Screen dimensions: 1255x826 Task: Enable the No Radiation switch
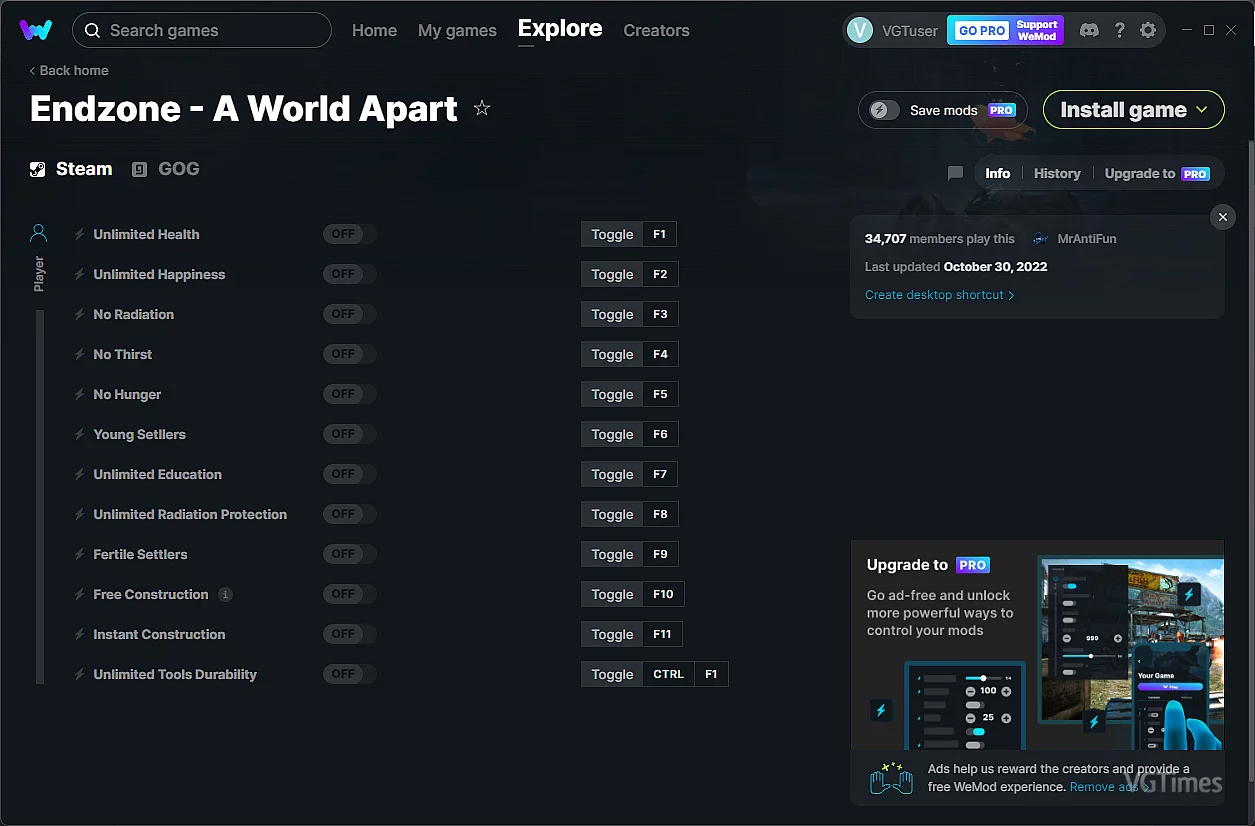pos(349,314)
